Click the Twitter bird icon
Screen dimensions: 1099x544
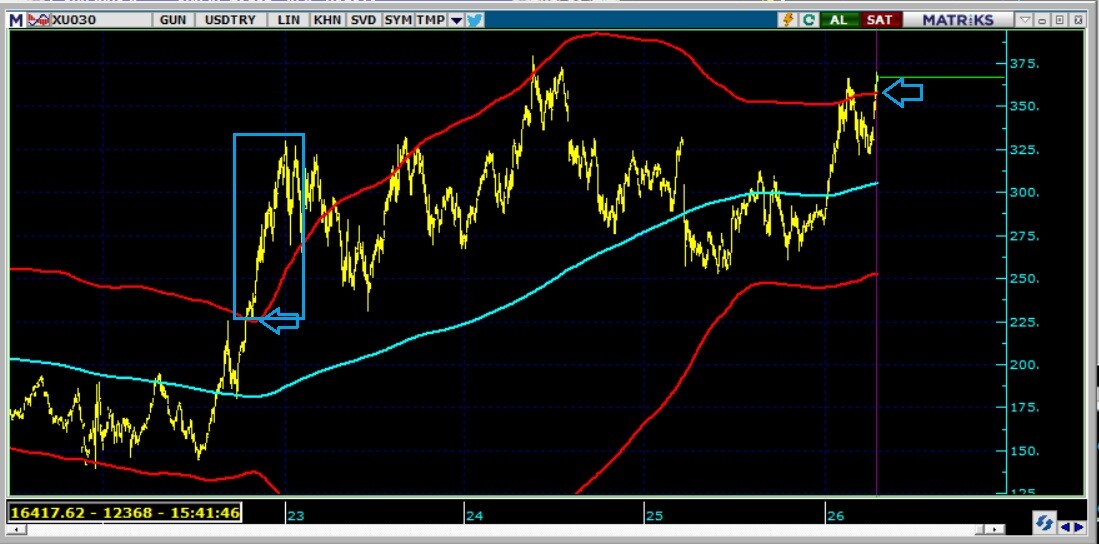475,20
